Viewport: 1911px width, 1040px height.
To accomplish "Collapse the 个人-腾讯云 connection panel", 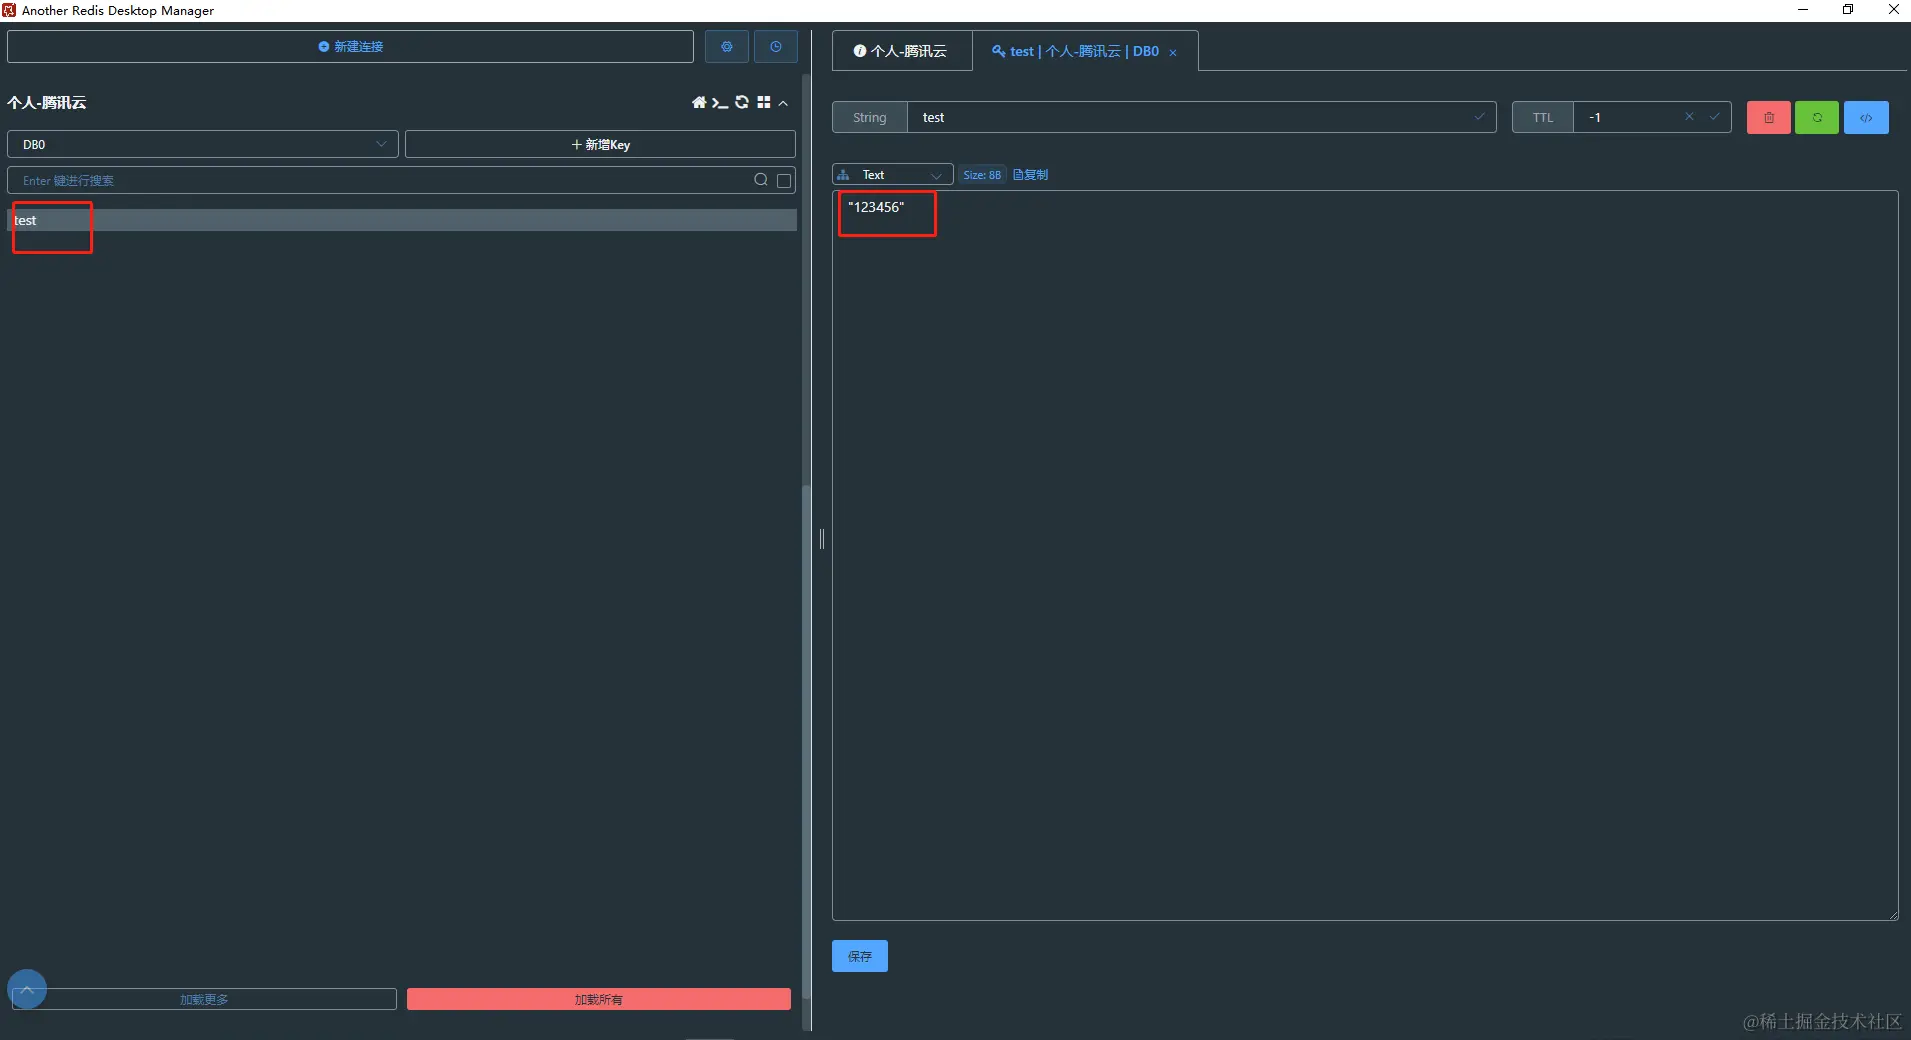I will click(x=783, y=103).
